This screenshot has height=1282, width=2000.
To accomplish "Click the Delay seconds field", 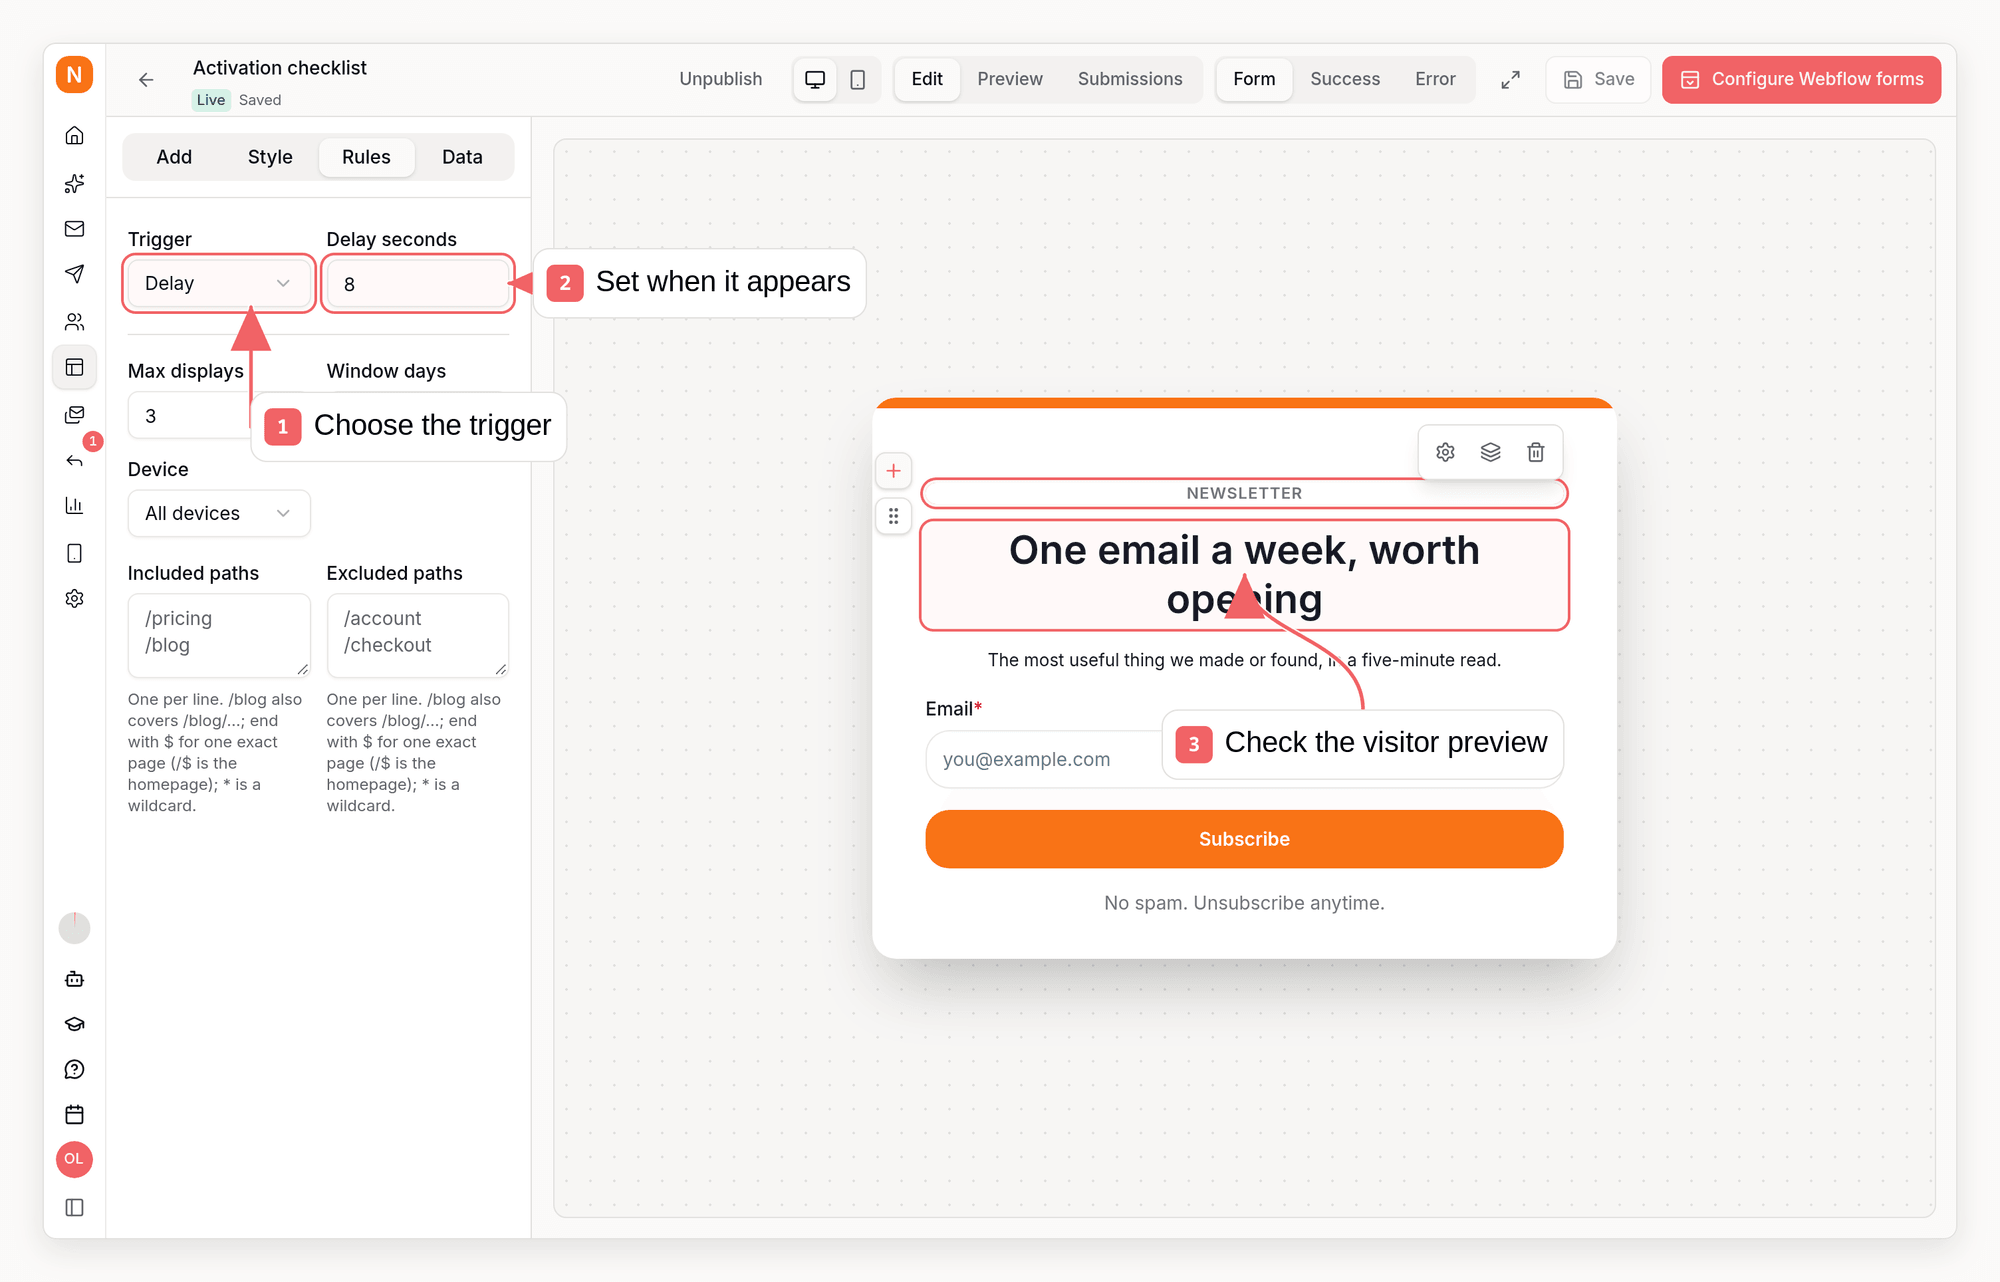I will coord(418,284).
